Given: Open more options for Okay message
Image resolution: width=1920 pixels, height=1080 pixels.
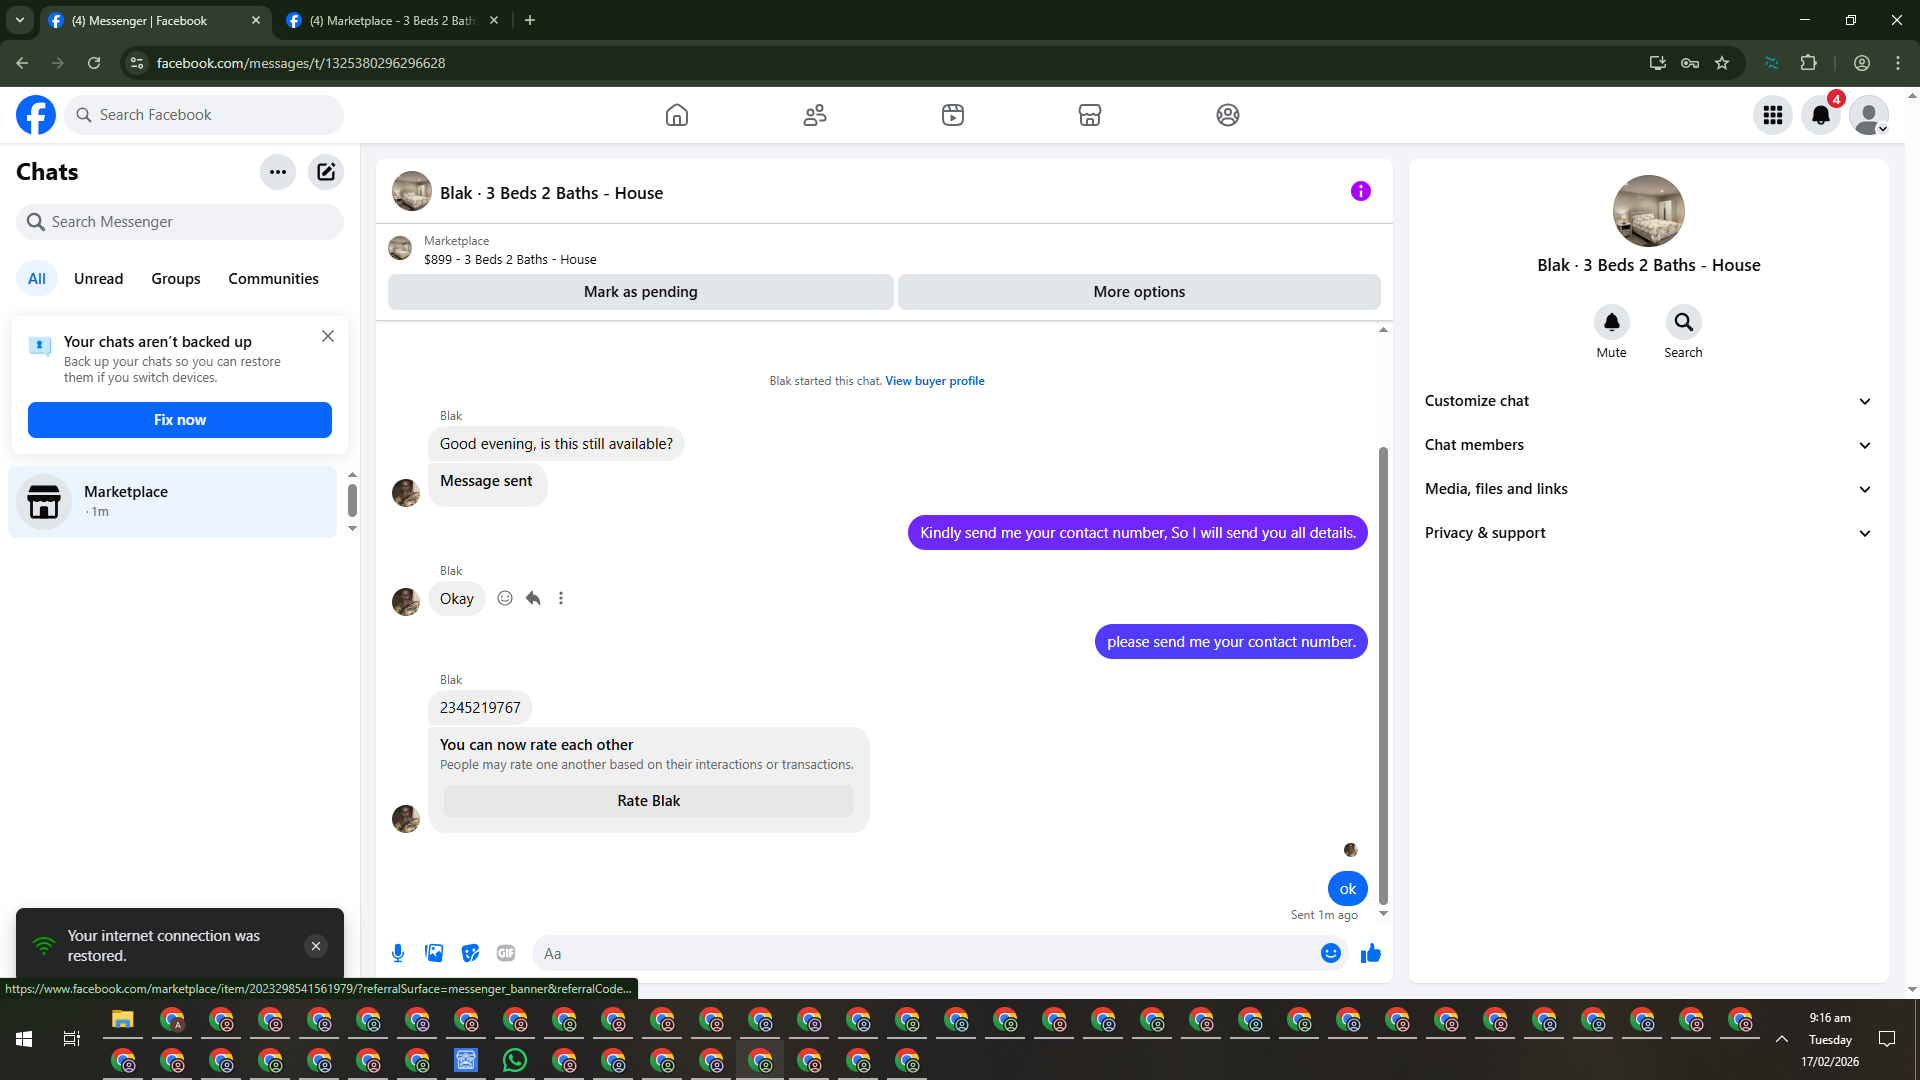Looking at the screenshot, I should tap(561, 598).
